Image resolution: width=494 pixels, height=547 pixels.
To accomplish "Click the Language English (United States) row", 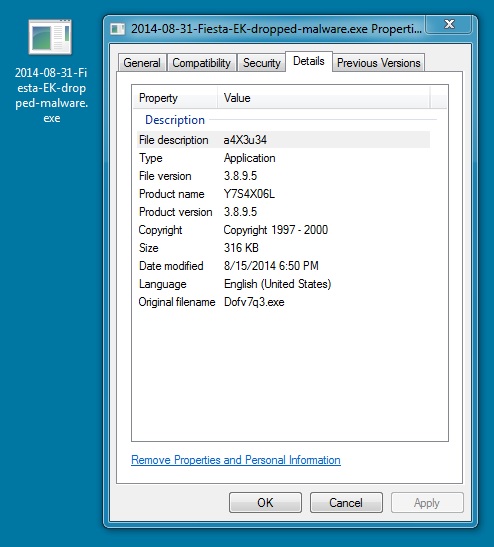I will click(283, 284).
